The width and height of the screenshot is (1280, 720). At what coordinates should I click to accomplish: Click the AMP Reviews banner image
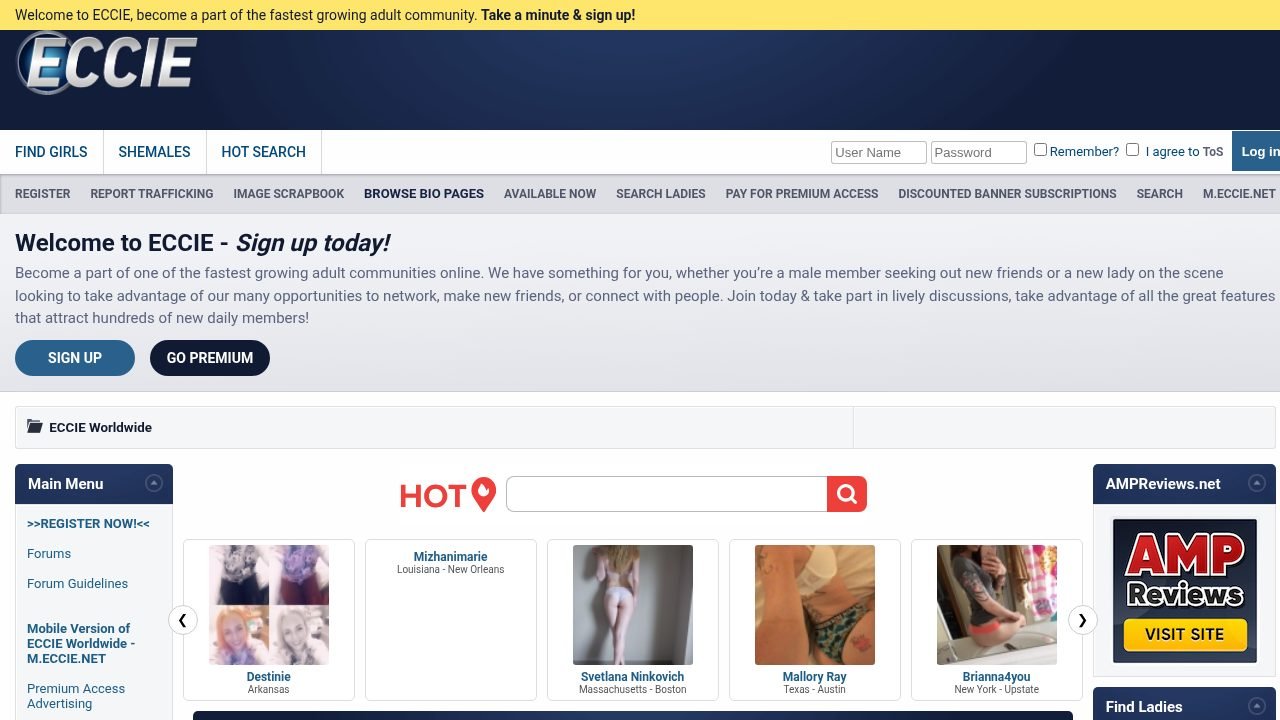1185,590
